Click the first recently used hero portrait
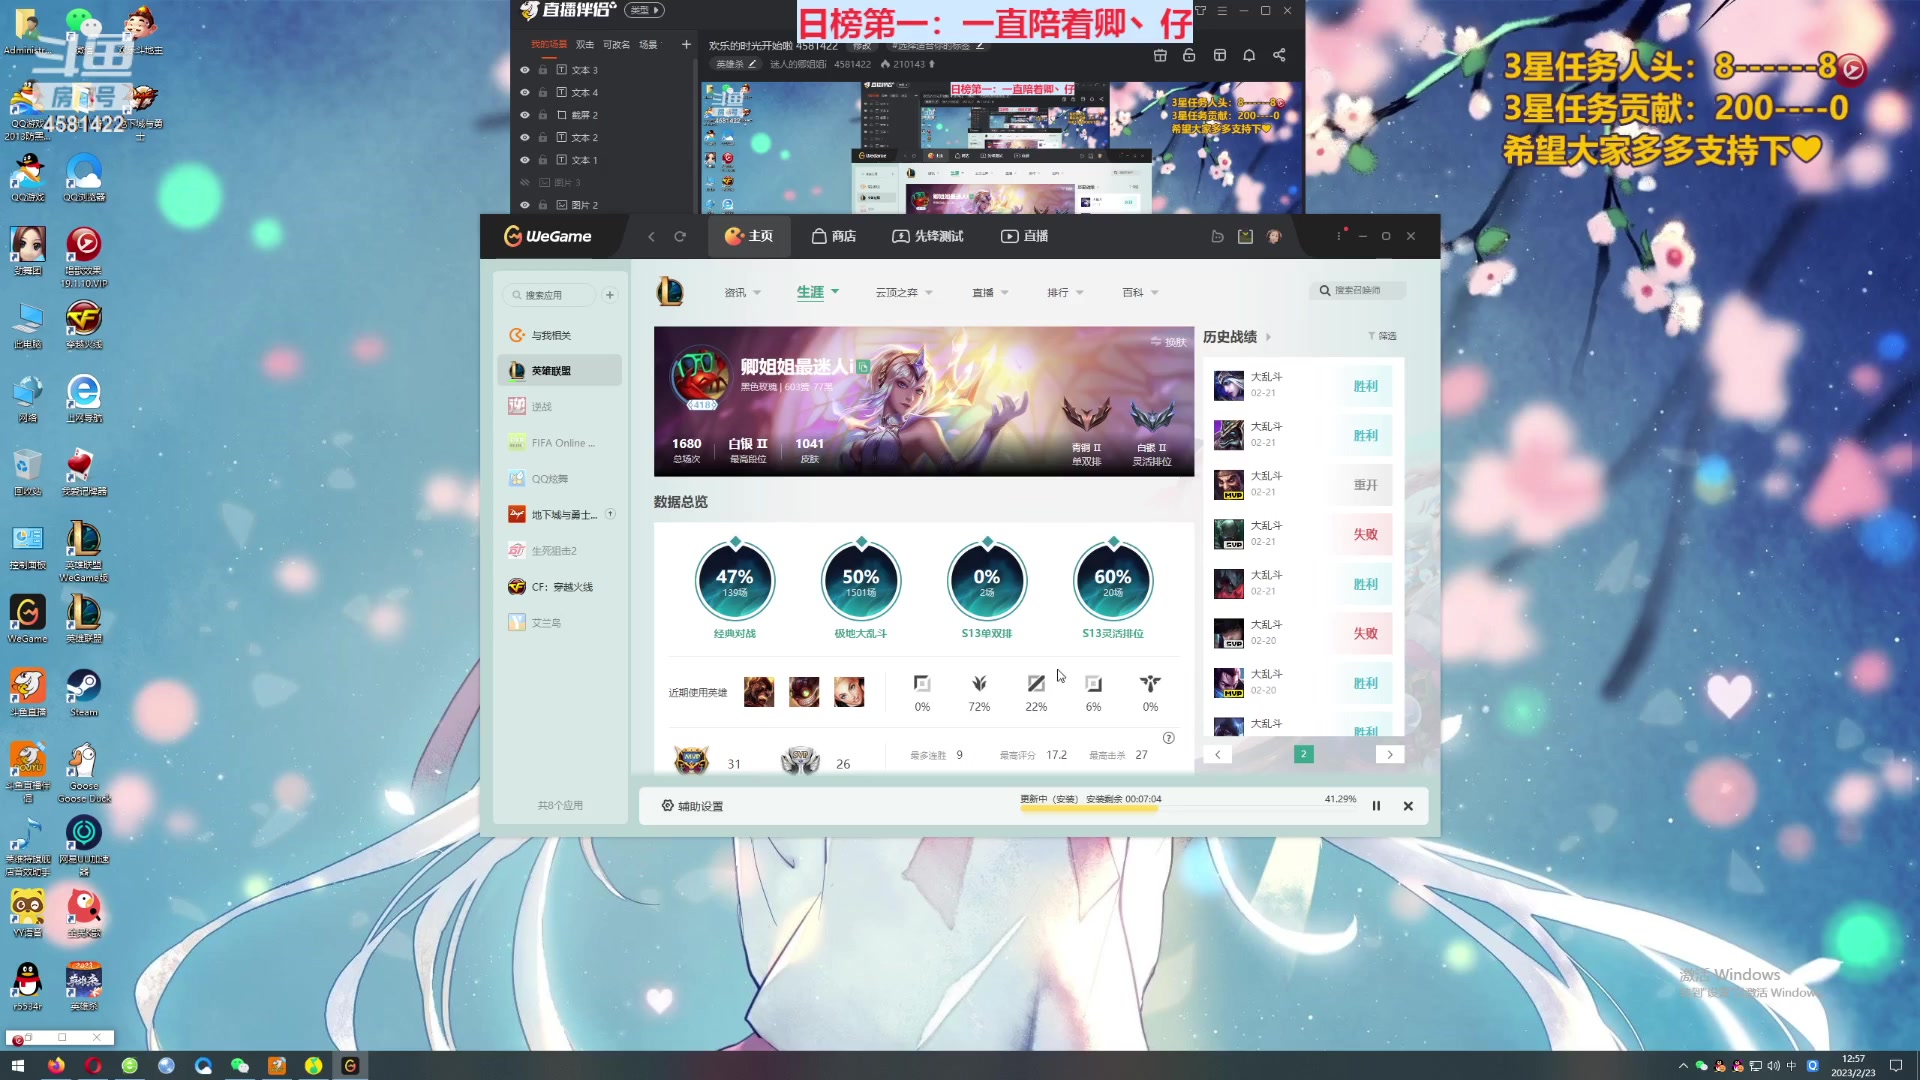1920x1080 pixels. 759,692
